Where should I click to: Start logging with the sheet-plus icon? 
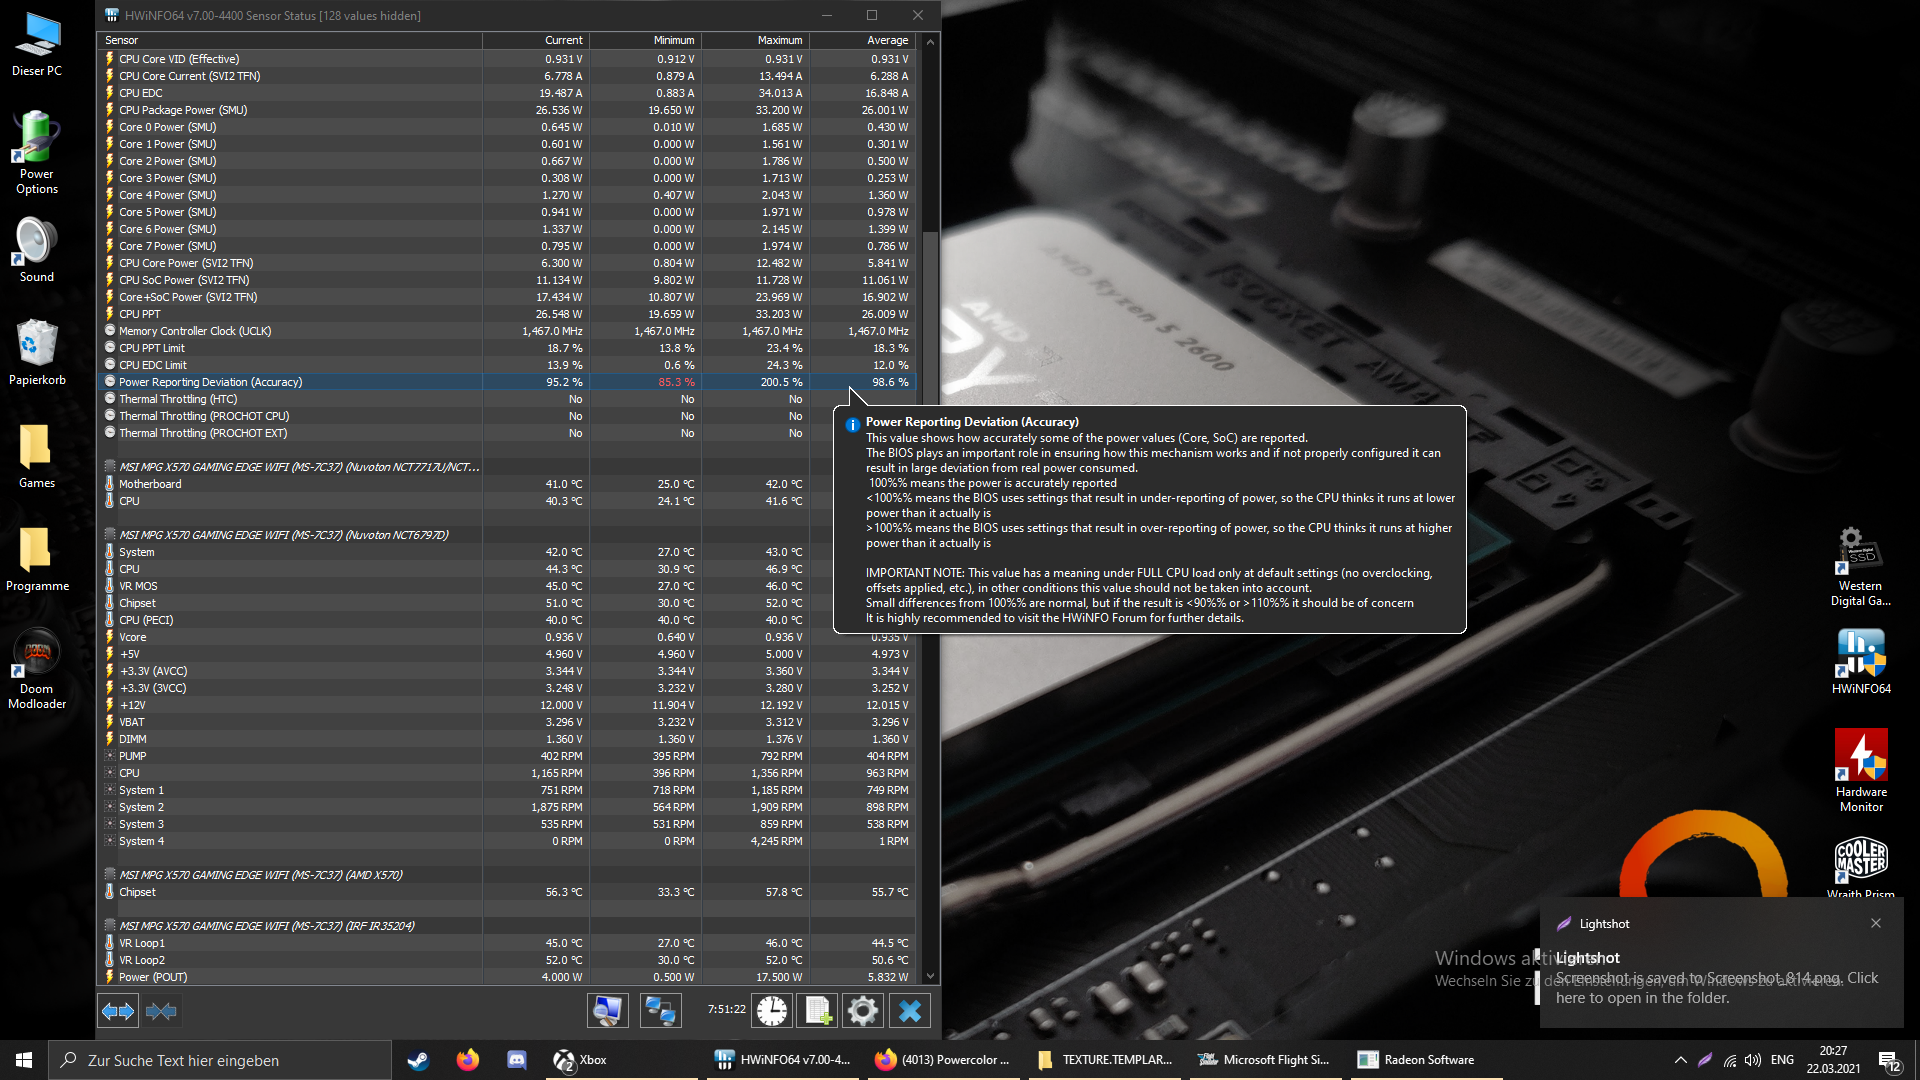click(x=818, y=1011)
